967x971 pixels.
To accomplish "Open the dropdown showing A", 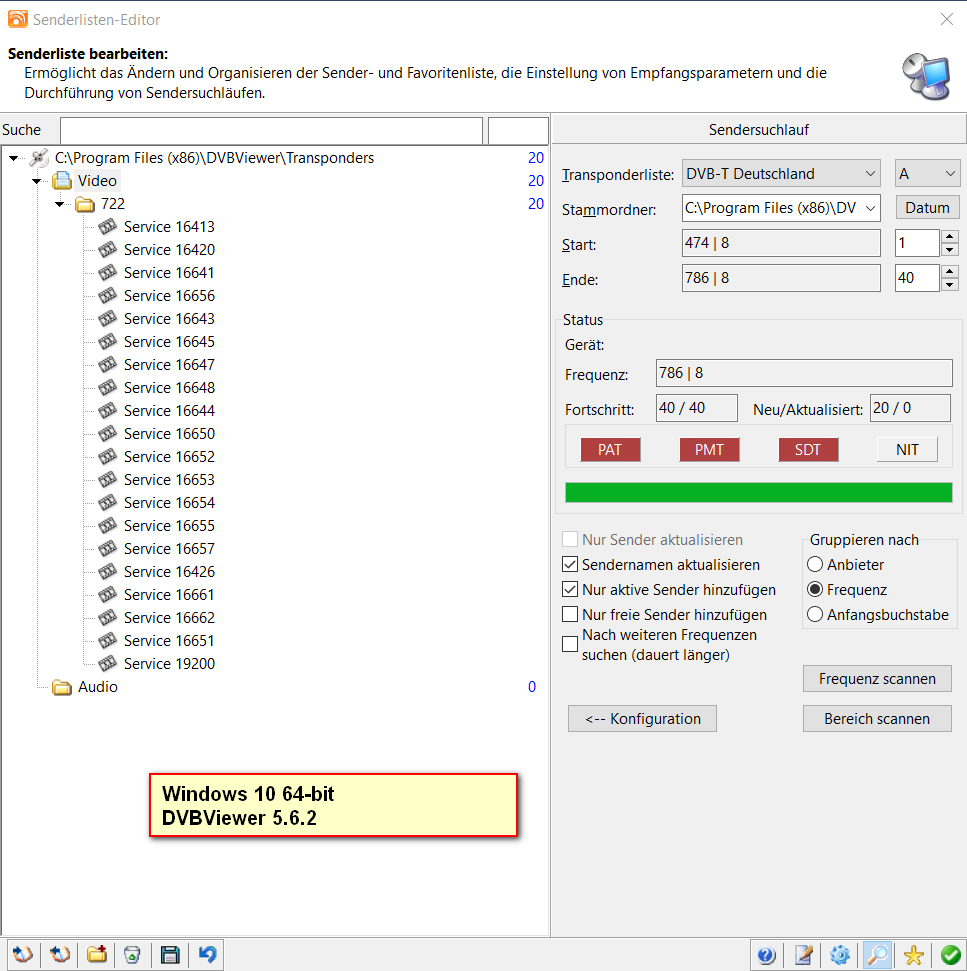I will [x=927, y=174].
